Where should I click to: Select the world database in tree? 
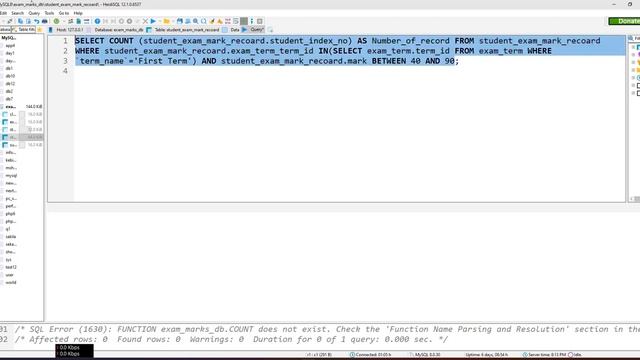point(11,282)
